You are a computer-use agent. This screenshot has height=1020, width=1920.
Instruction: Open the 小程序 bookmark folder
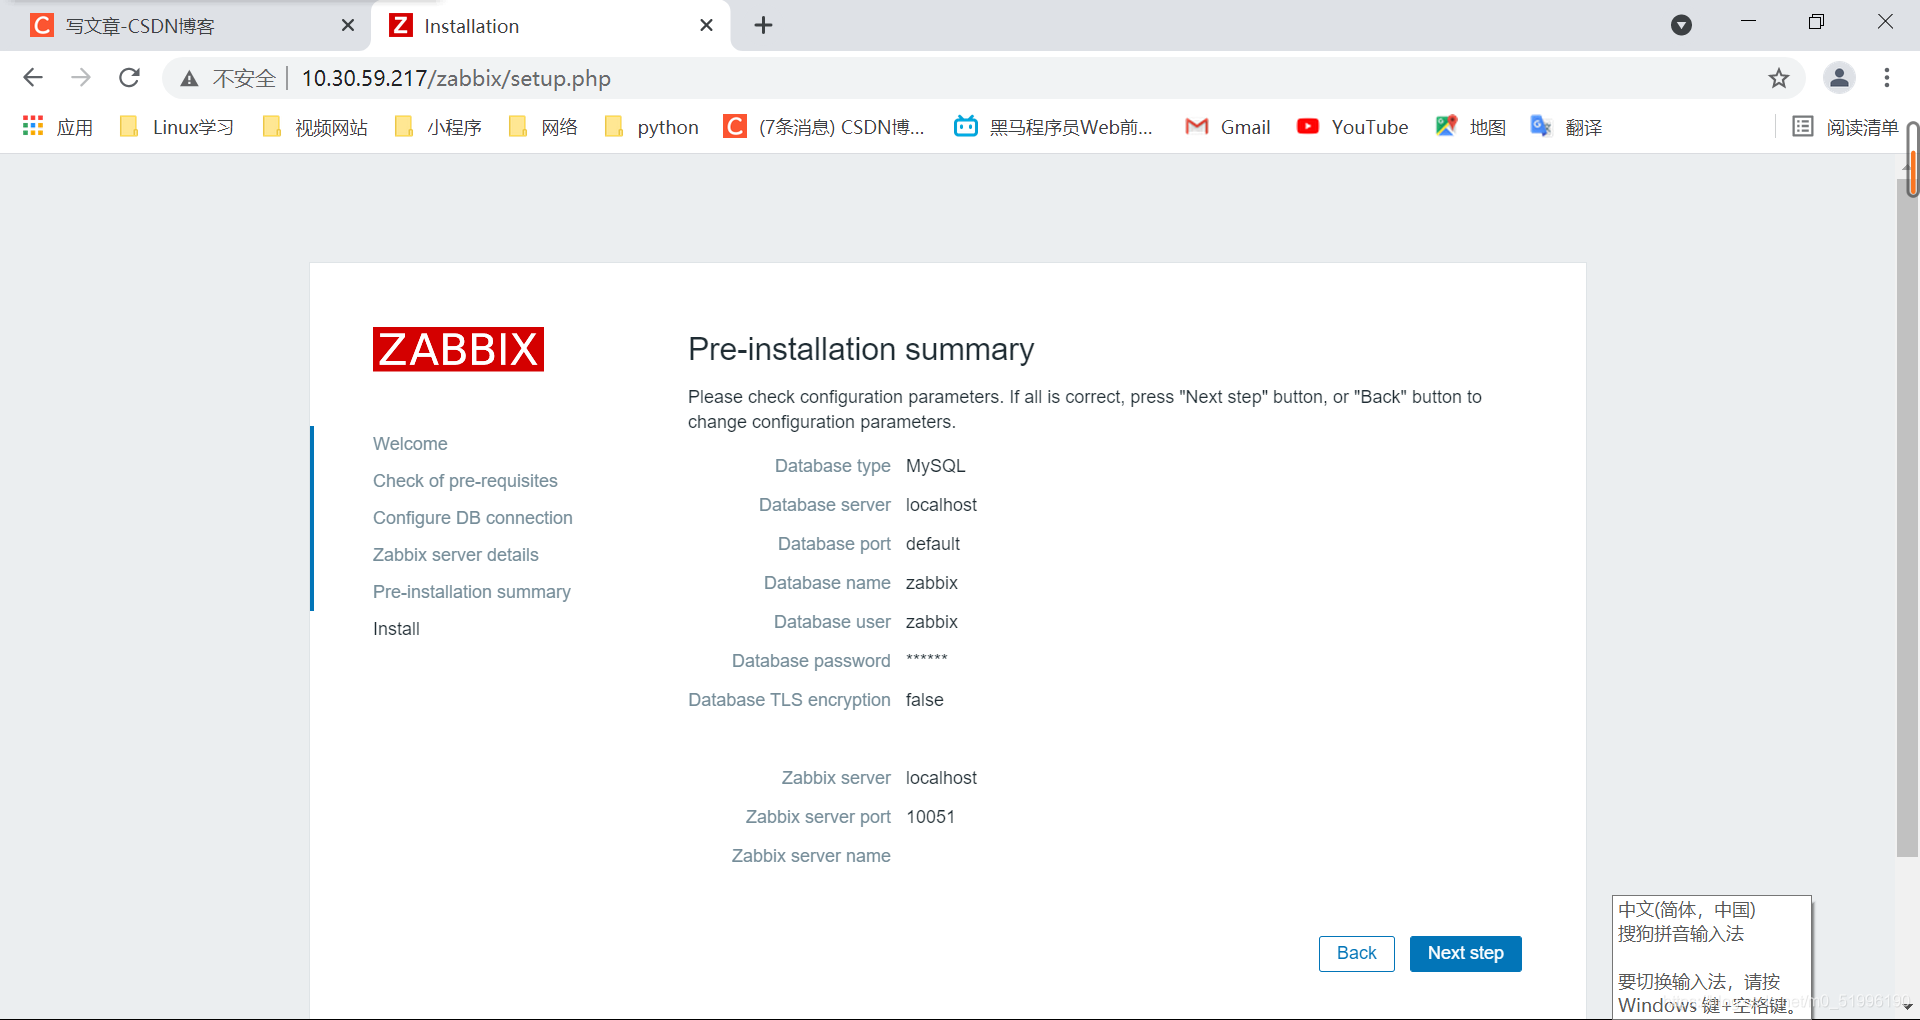[439, 127]
